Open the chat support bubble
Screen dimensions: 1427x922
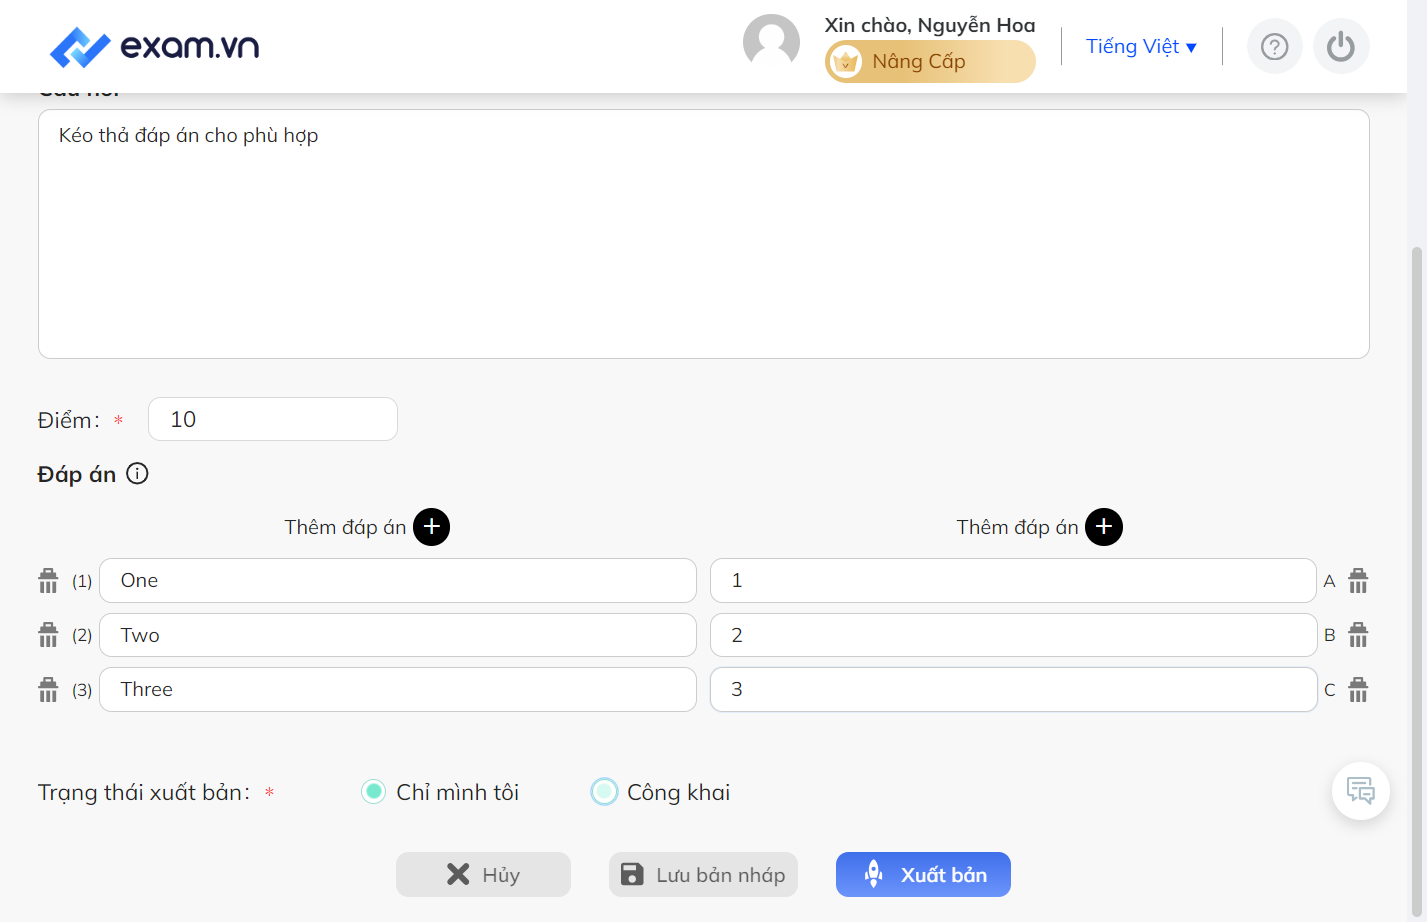(1361, 791)
